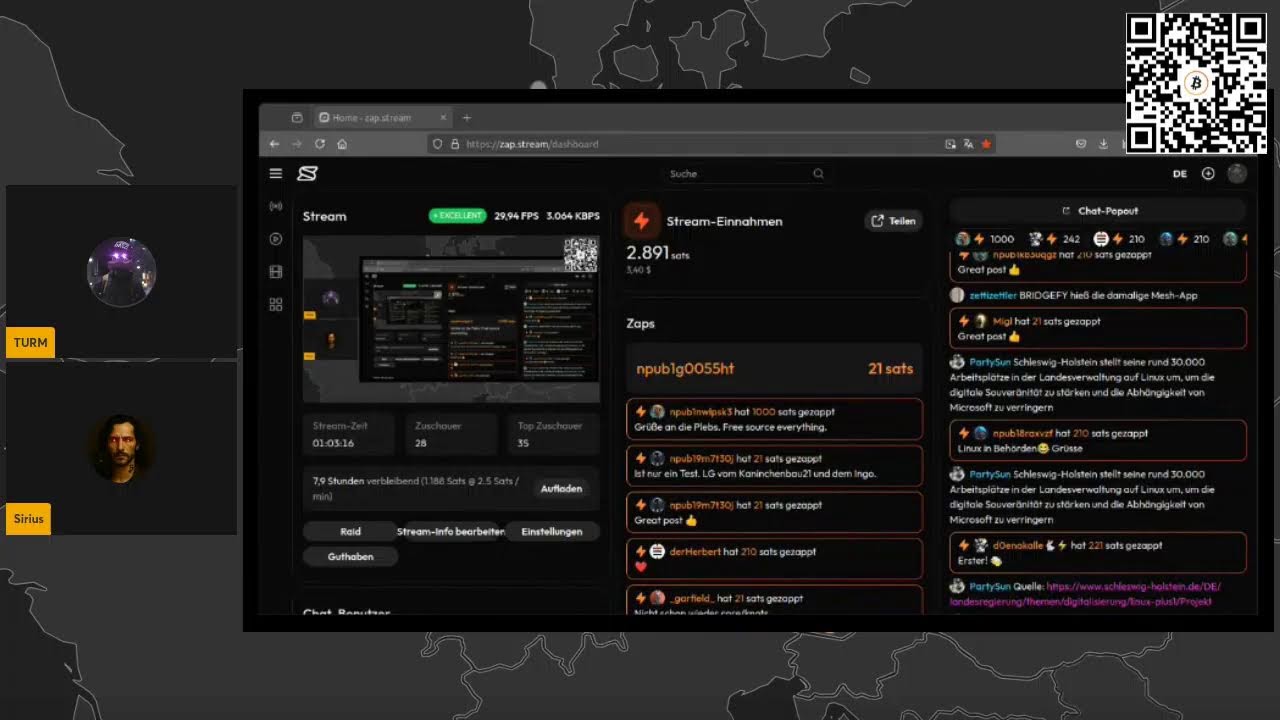Click browser forward arrow
The height and width of the screenshot is (720, 1280).
[297, 144]
